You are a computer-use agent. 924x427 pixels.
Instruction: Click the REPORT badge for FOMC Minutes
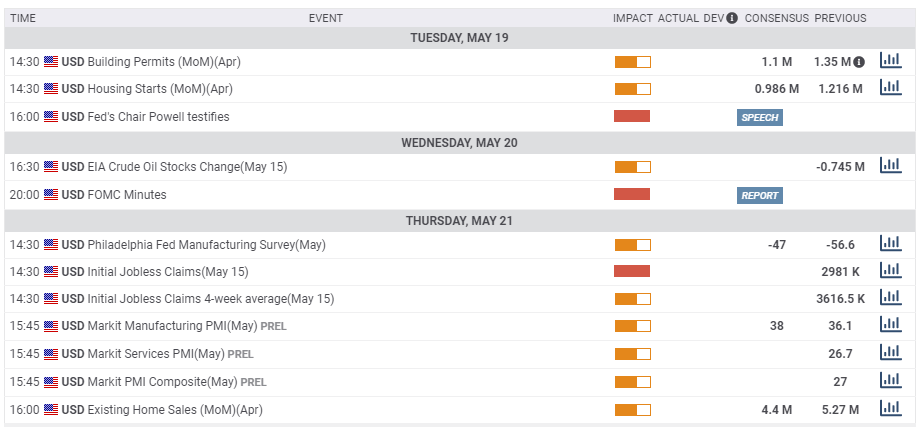pyautogui.click(x=760, y=196)
